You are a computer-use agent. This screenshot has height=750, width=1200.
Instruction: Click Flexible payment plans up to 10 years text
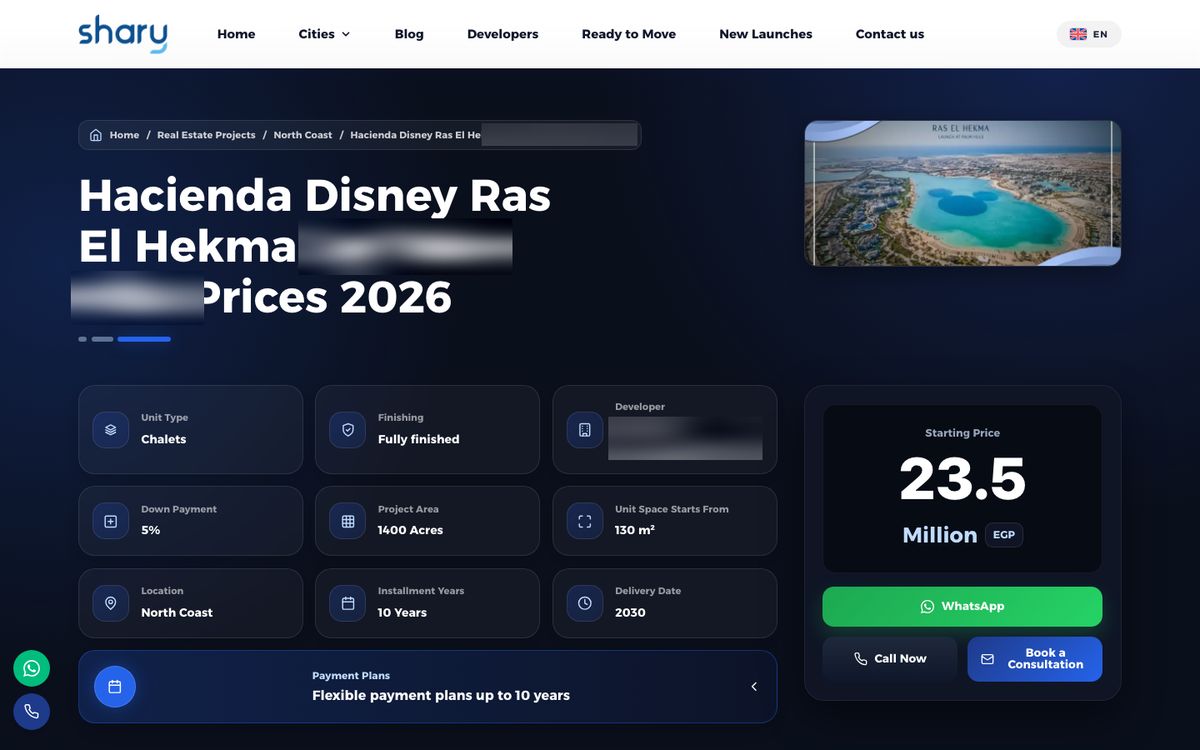tap(441, 696)
